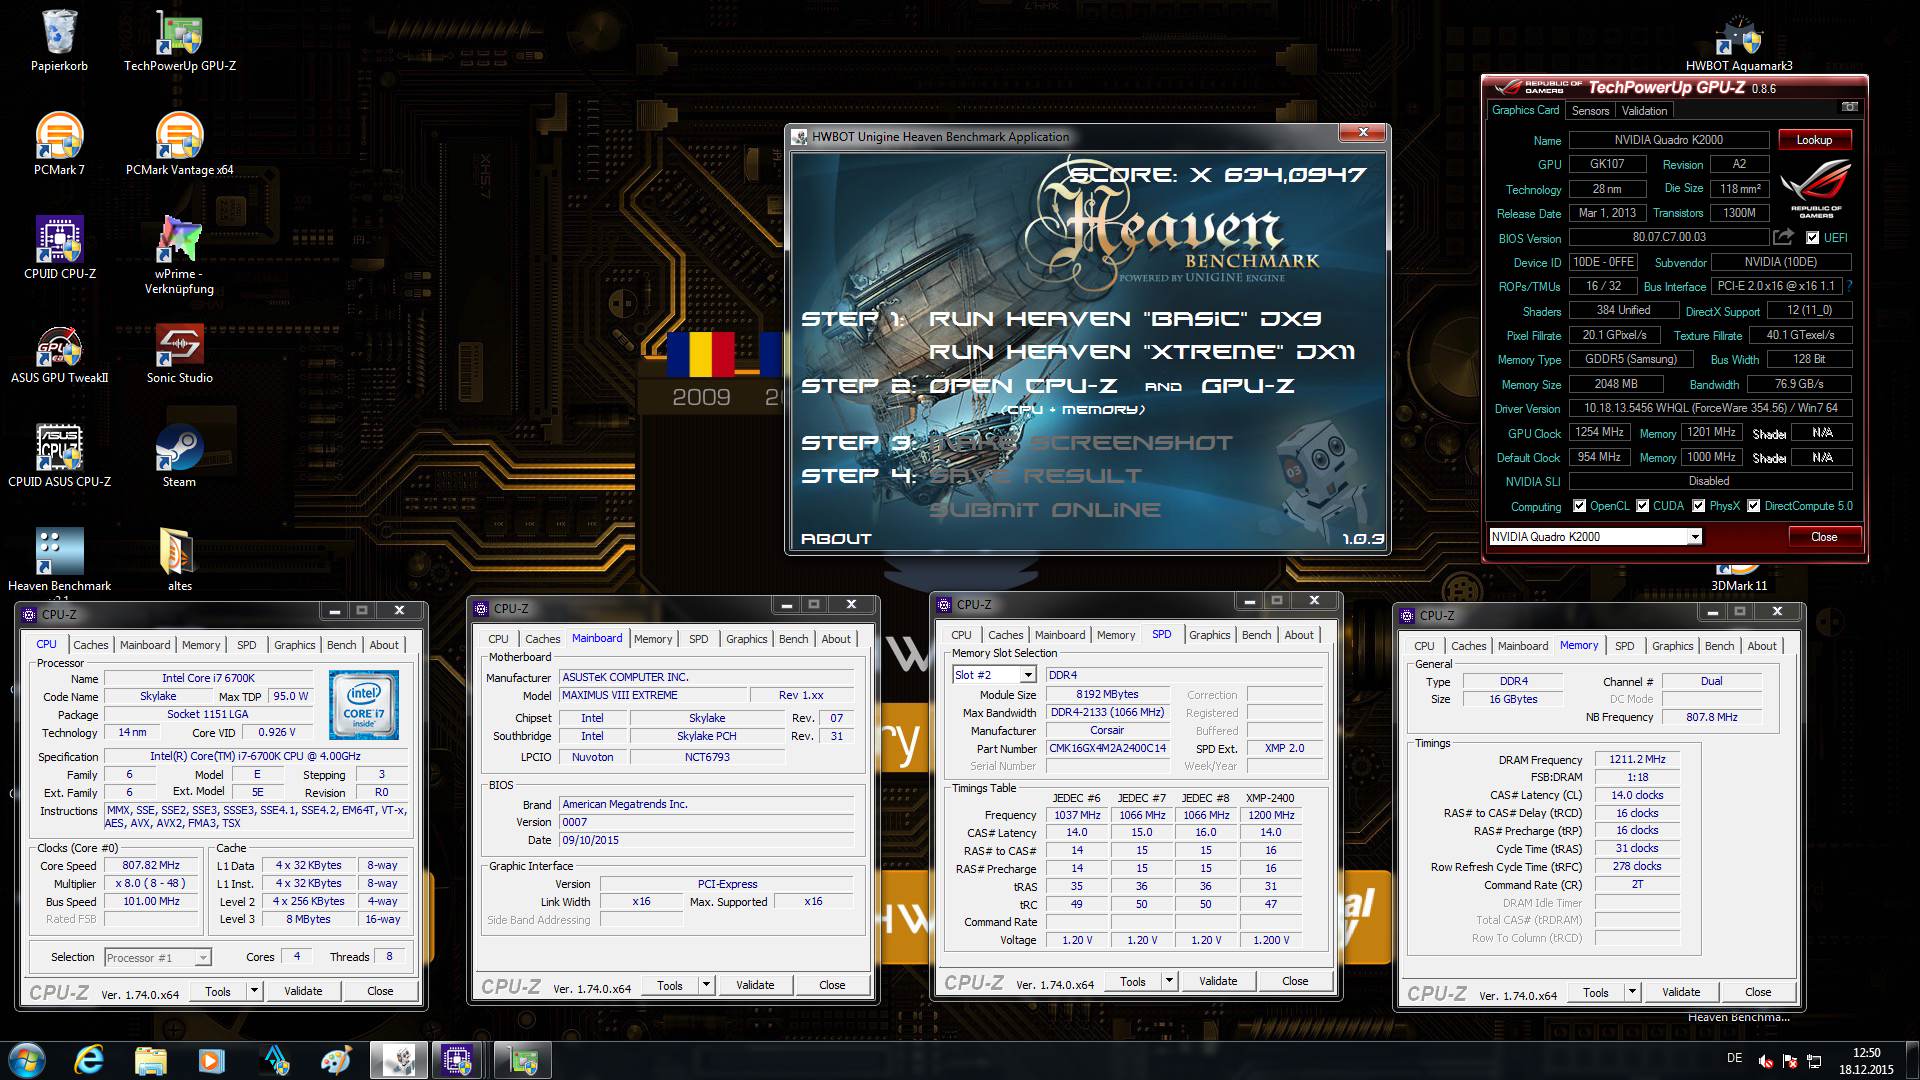
Task: Open Steam desktop shortcut
Action: click(x=180, y=455)
